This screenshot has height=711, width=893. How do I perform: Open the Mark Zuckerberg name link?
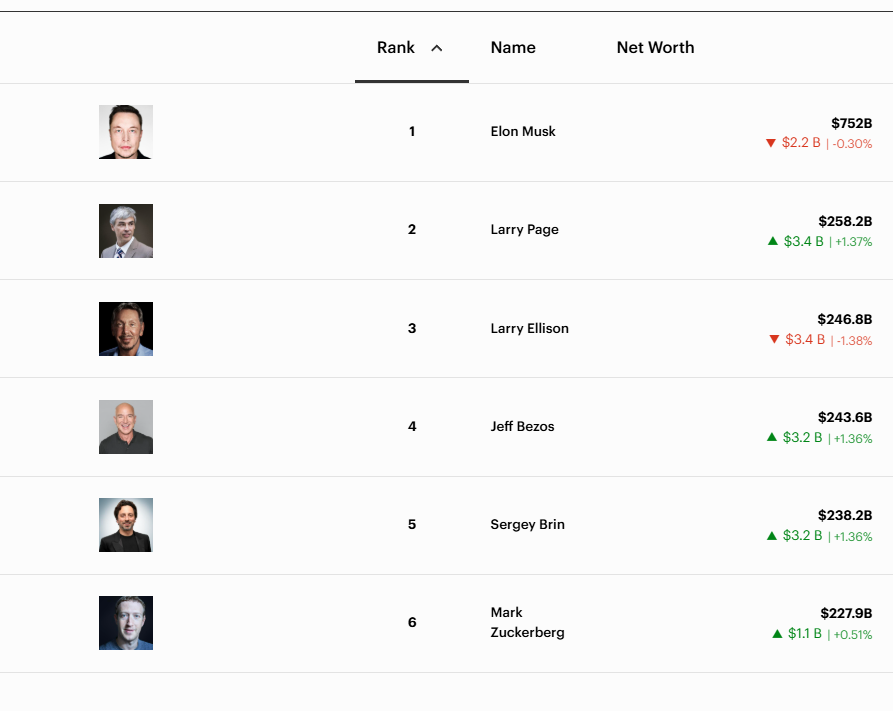527,622
